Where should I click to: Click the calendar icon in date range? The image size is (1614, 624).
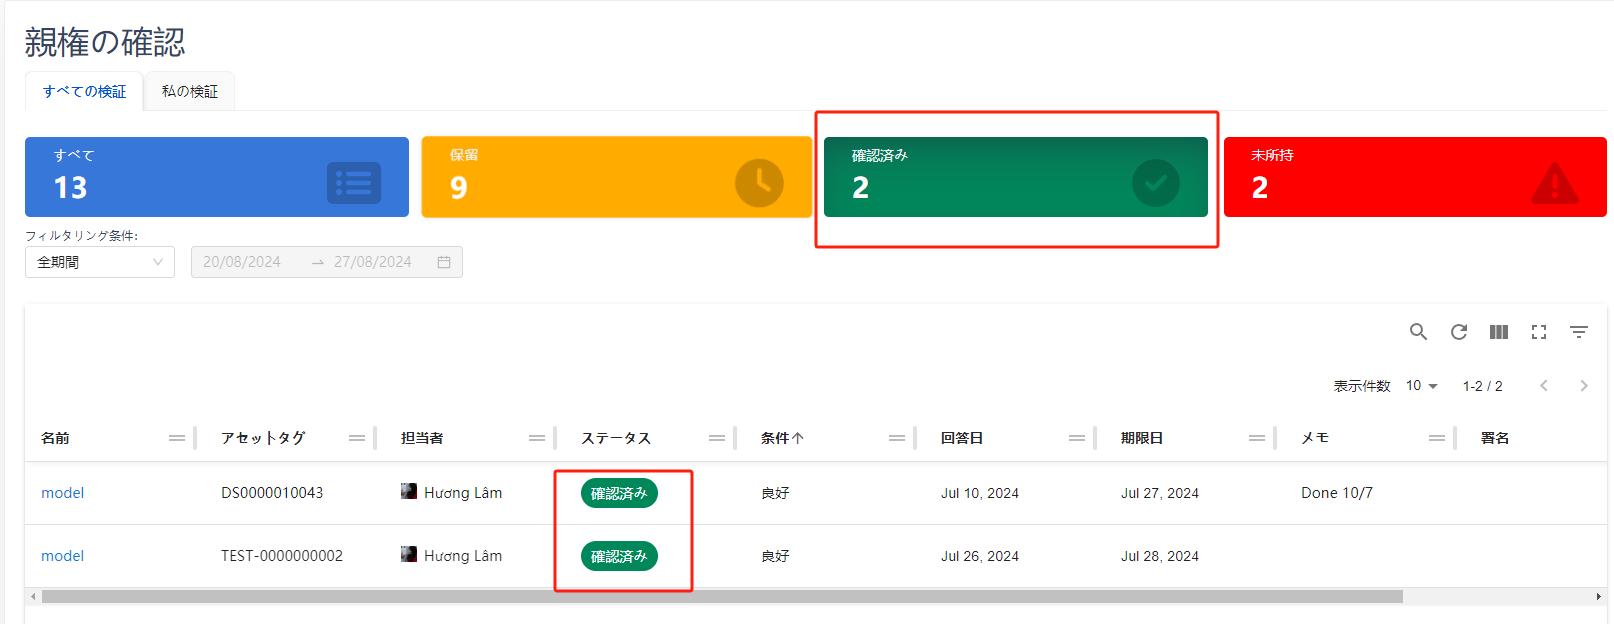coord(444,262)
